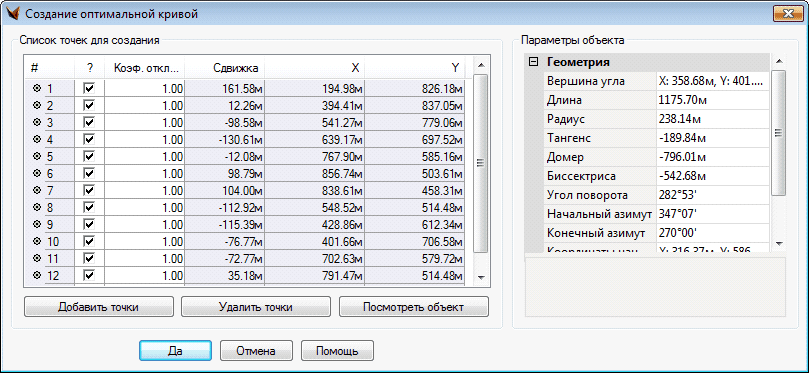This screenshot has width=809, height=373.
Task: Select the point marker icon for row 4
Action: [x=37, y=139]
